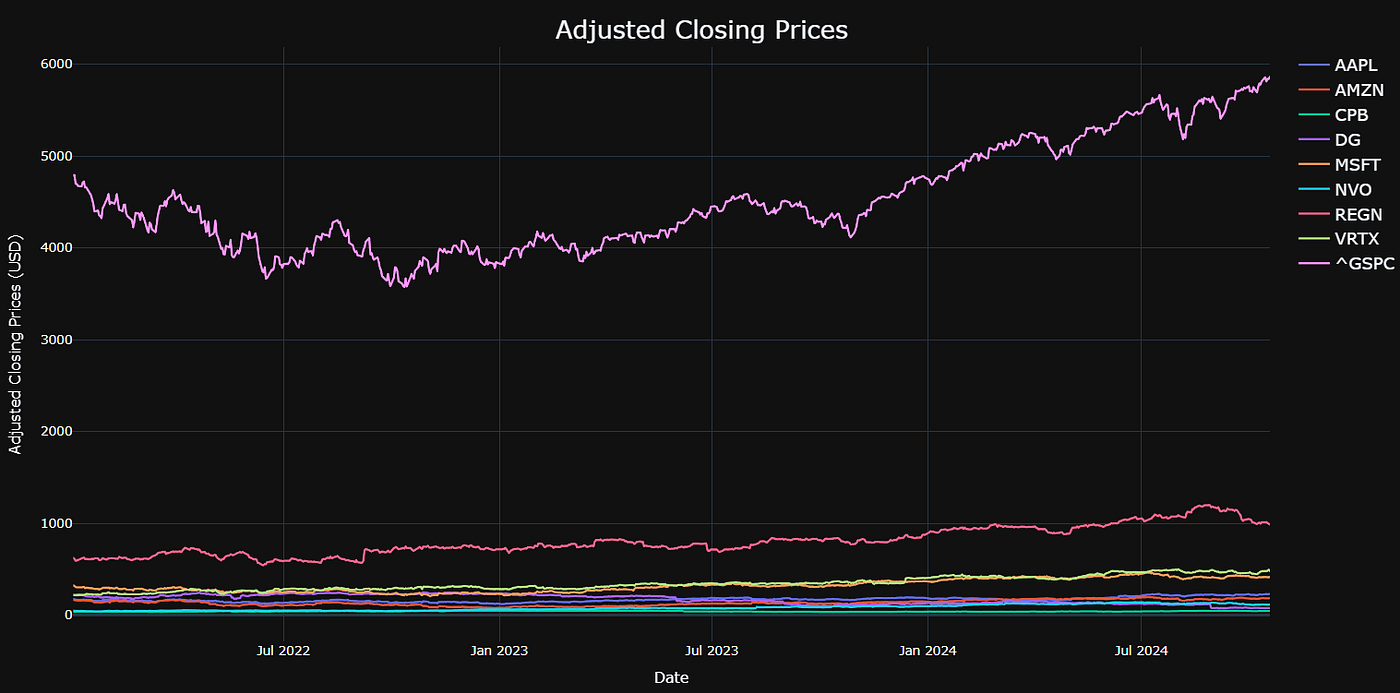Click the 2000 y-axis tick label
The height and width of the screenshot is (693, 1400).
[x=55, y=432]
